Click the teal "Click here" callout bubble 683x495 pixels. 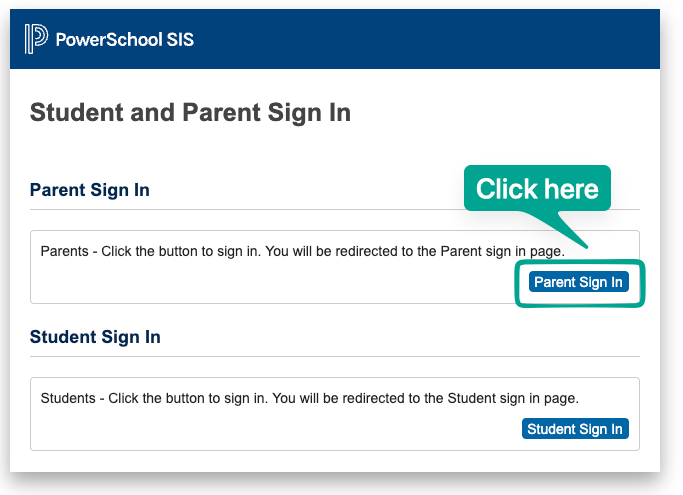[537, 188]
